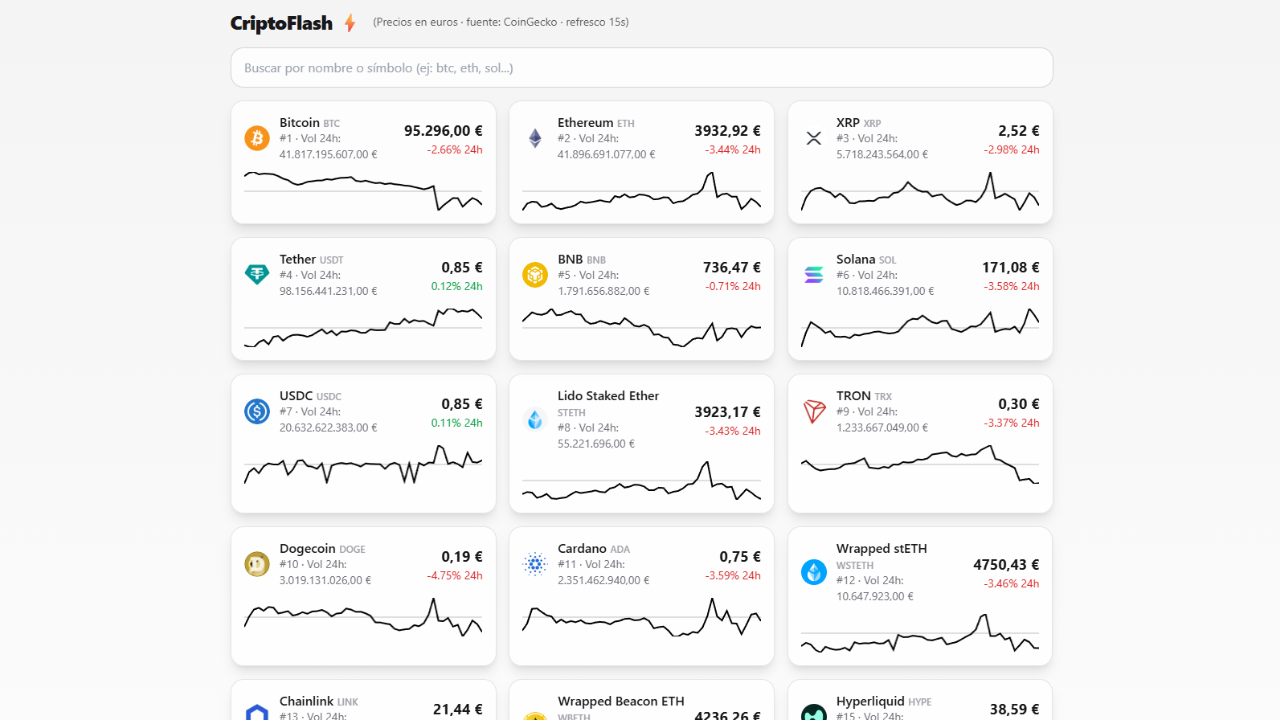Click the Bitcoin orange coin icon
1280x720 pixels.
[x=257, y=138]
